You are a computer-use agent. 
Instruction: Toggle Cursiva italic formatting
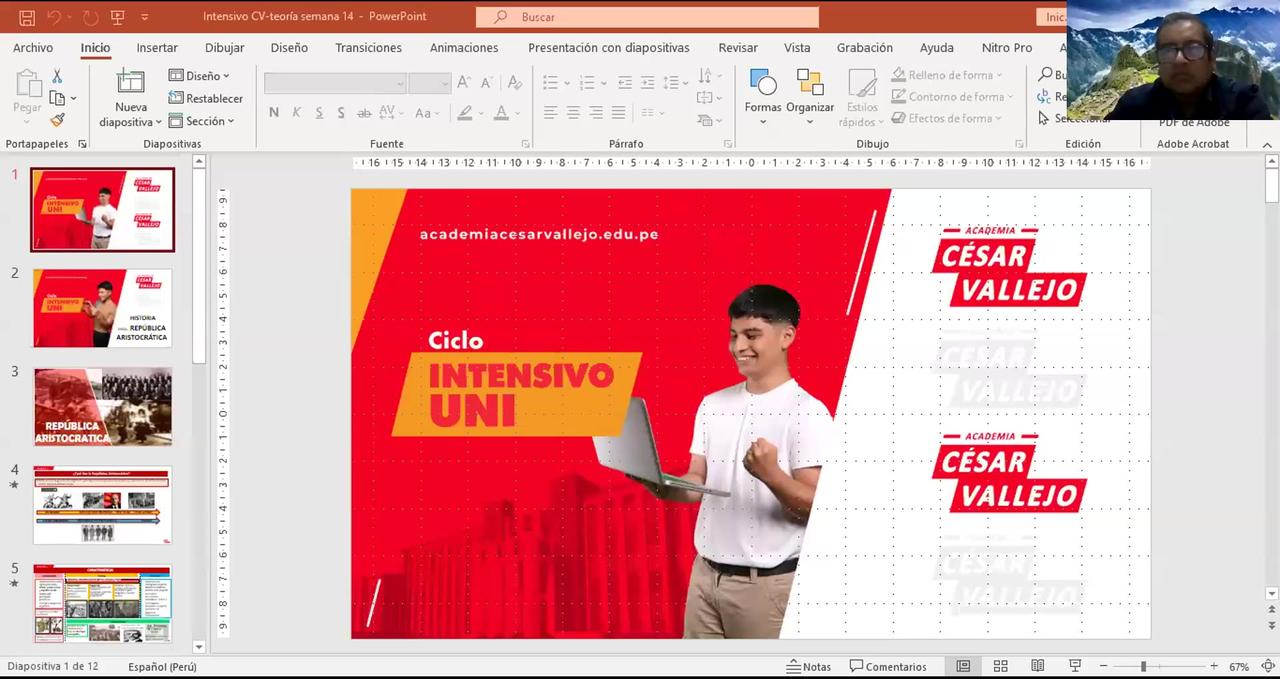pos(296,113)
